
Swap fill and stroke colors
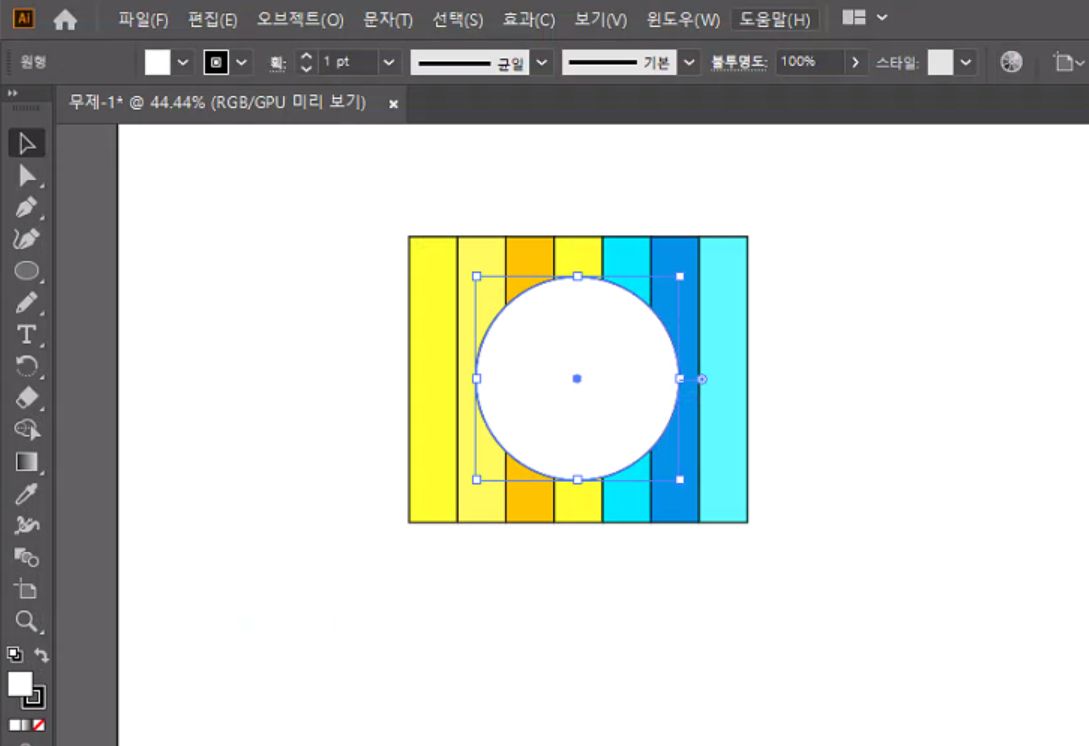pyautogui.click(x=42, y=655)
